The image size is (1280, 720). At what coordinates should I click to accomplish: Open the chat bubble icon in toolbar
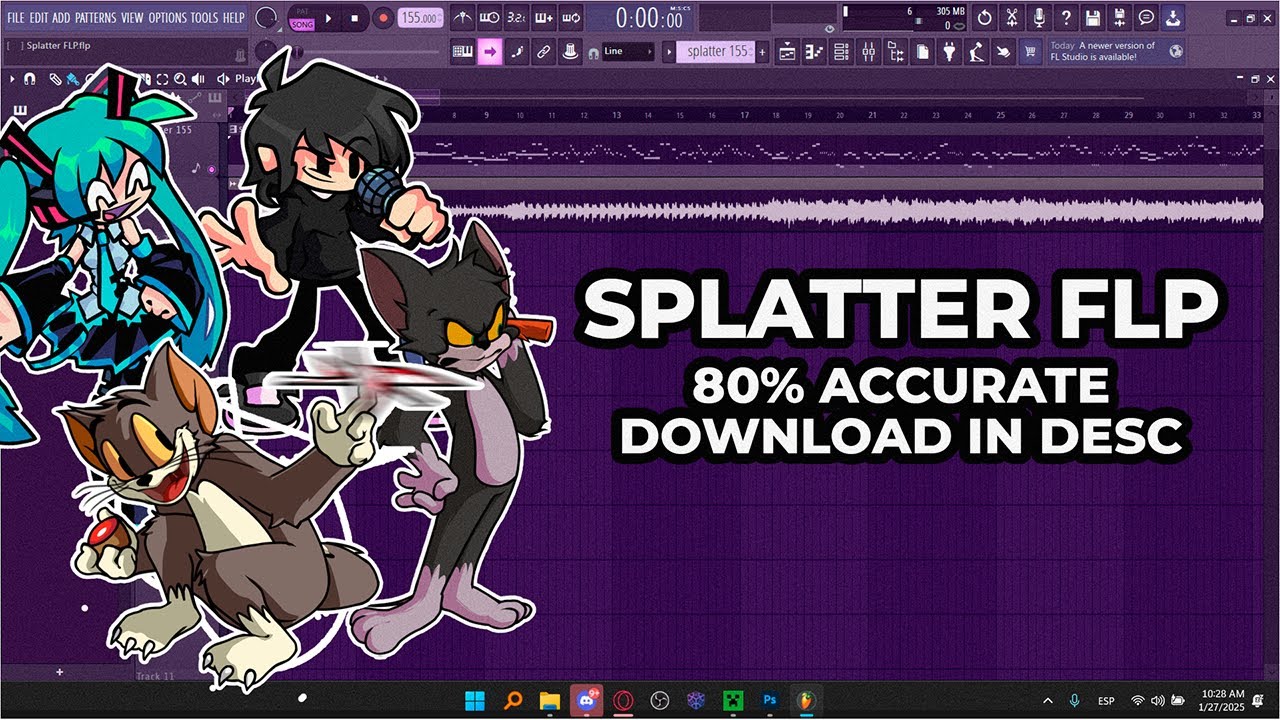[x=1147, y=18]
